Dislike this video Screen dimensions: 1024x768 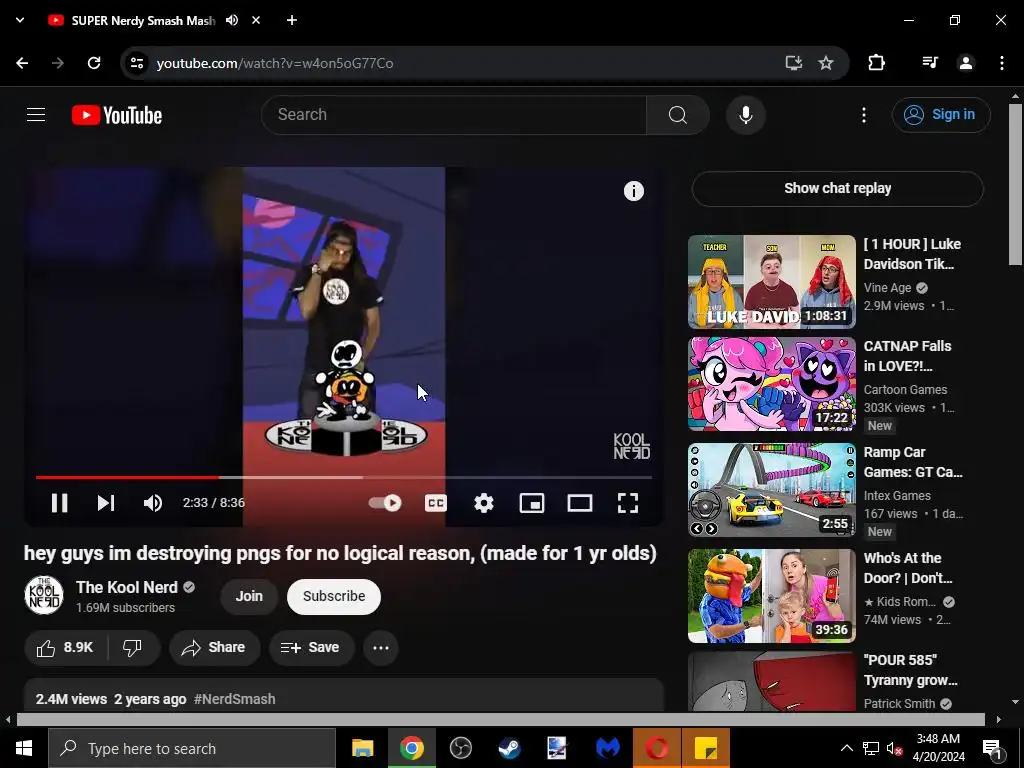tap(133, 648)
